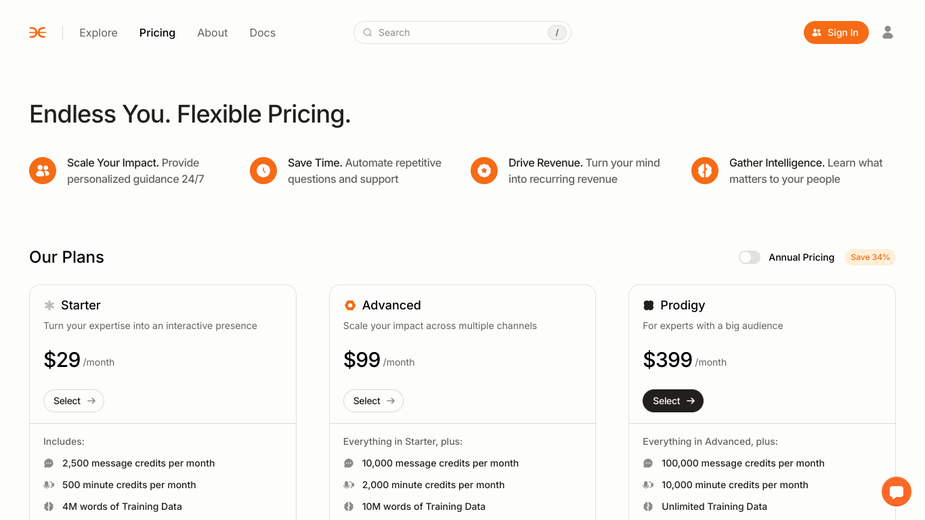Enable the Annual Pricing toggle
Image resolution: width=925 pixels, height=520 pixels.
pyautogui.click(x=749, y=257)
